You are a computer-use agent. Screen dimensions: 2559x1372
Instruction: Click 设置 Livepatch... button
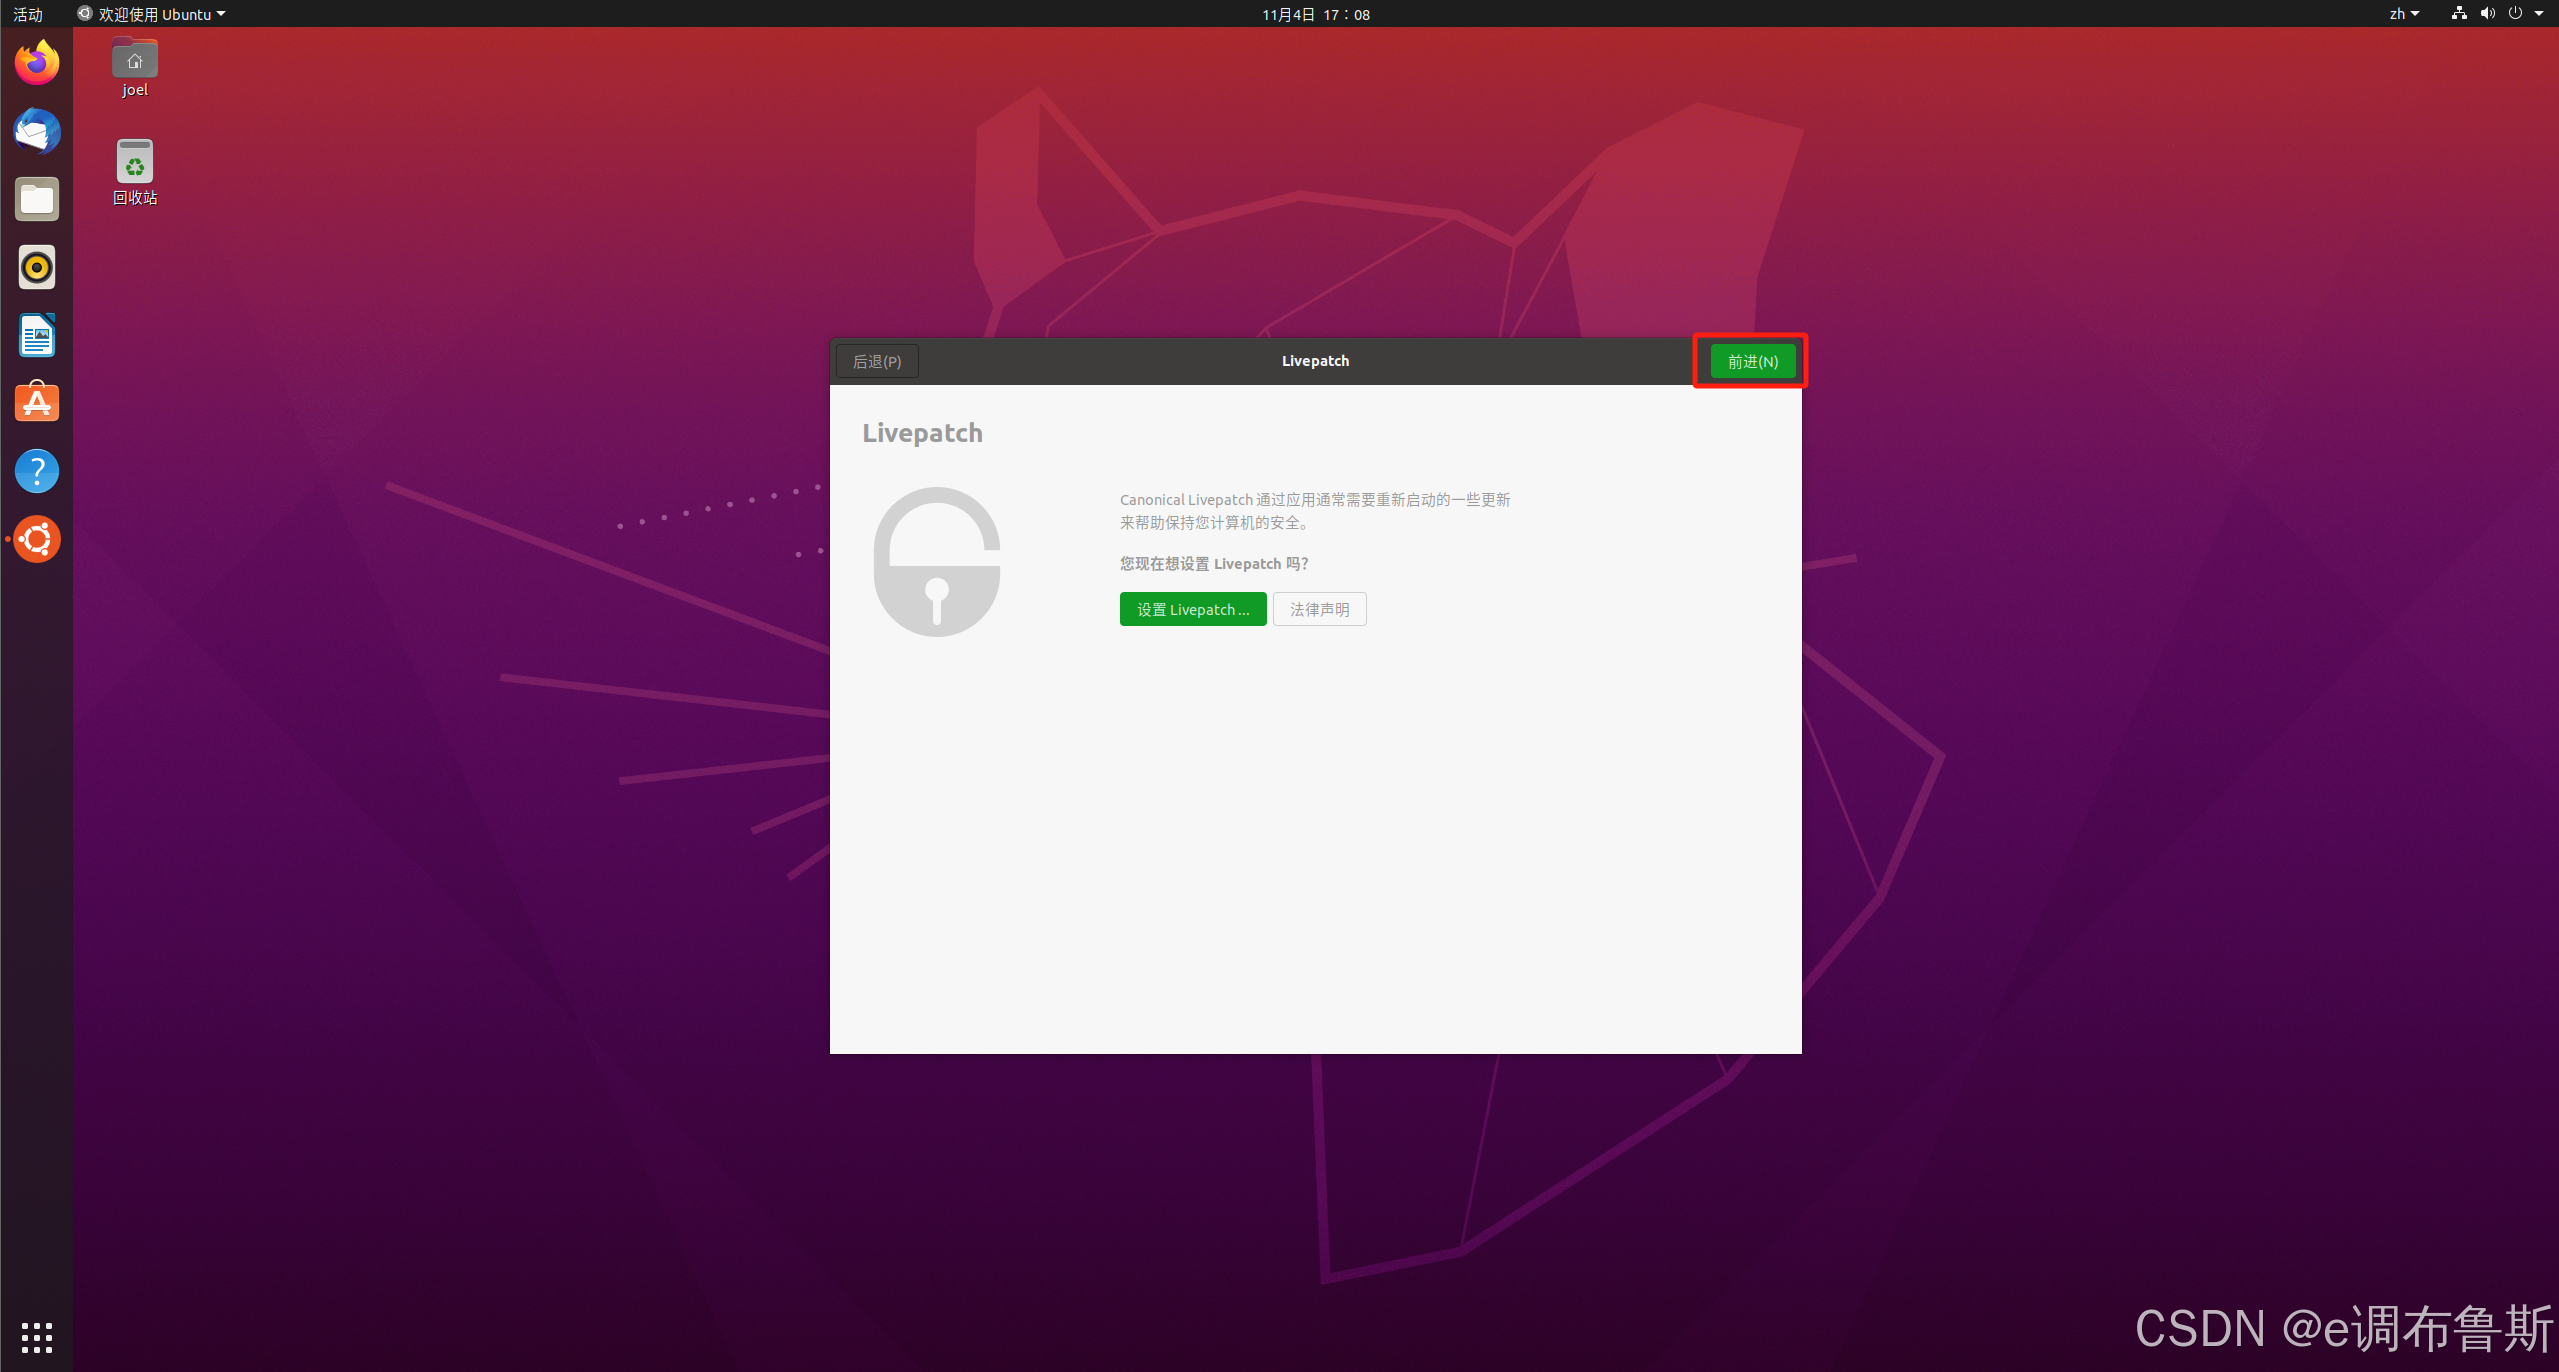point(1193,609)
